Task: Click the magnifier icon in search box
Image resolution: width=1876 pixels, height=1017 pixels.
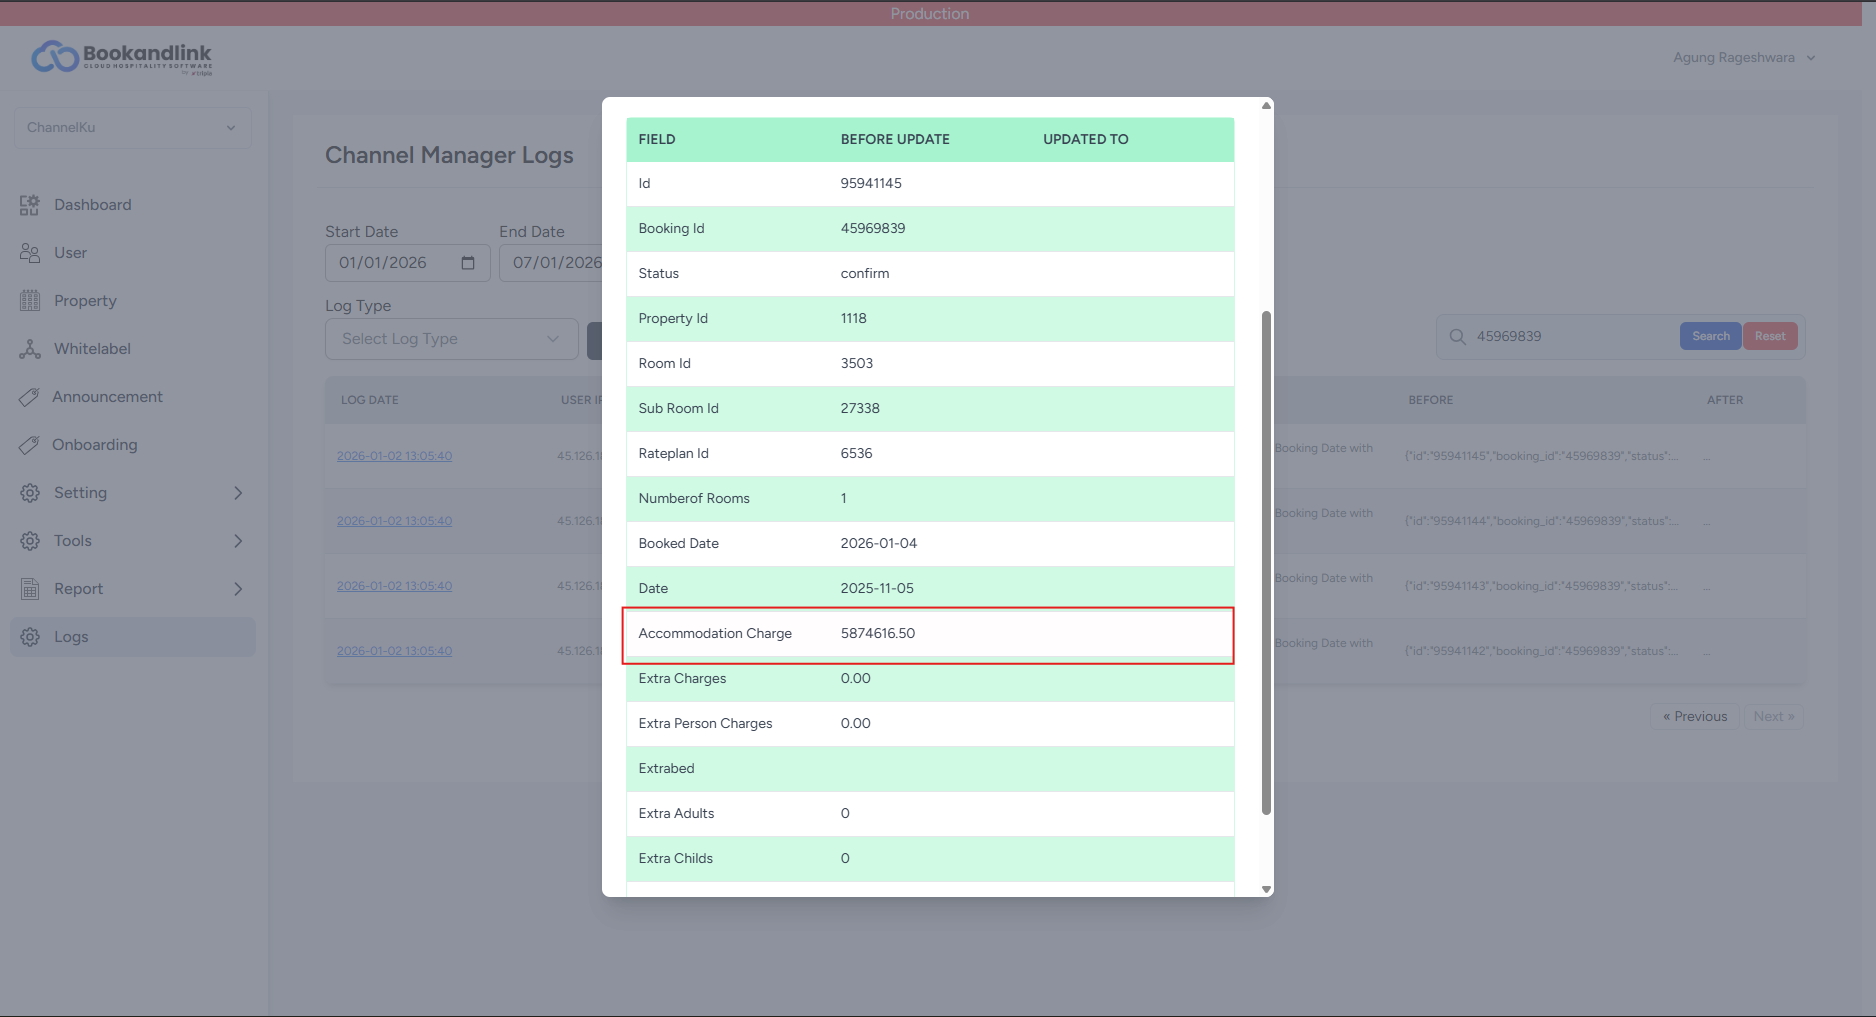Action: (1458, 337)
